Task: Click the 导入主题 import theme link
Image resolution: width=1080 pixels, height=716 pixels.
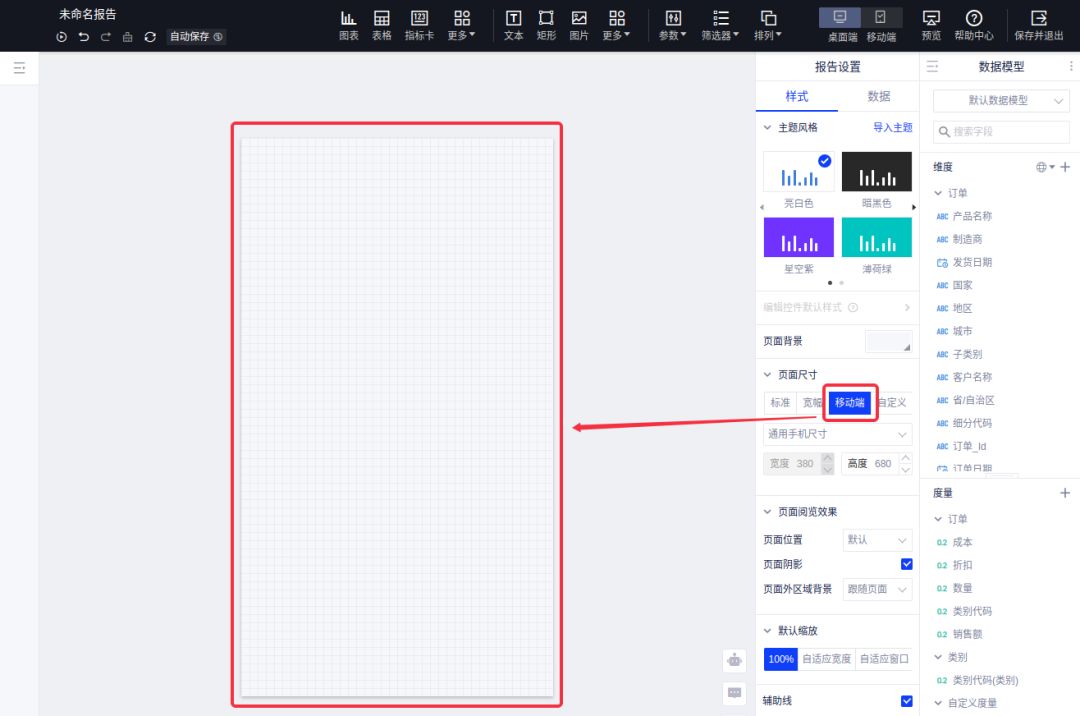Action: [893, 127]
